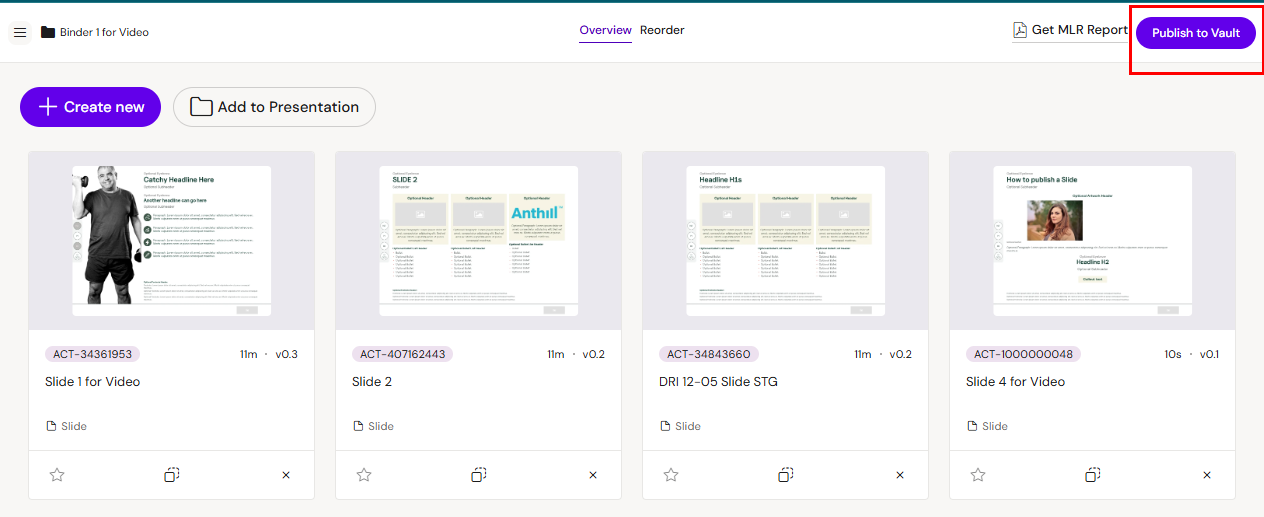This screenshot has height=517, width=1264.
Task: Click copy icon on Slide 1 for Video
Action: pyautogui.click(x=172, y=475)
